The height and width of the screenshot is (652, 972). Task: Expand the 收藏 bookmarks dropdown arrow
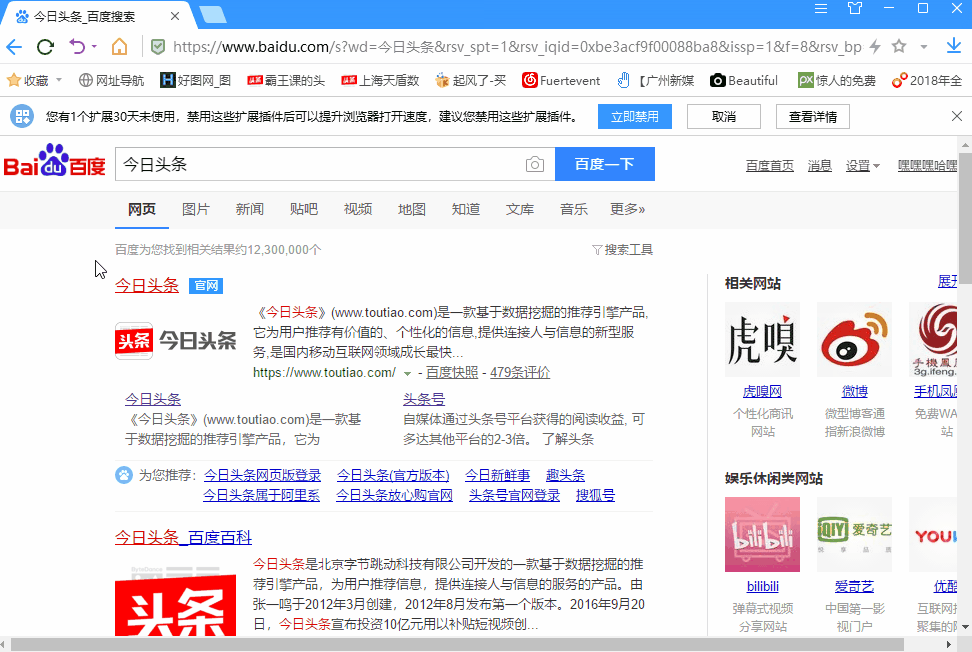[x=58, y=80]
